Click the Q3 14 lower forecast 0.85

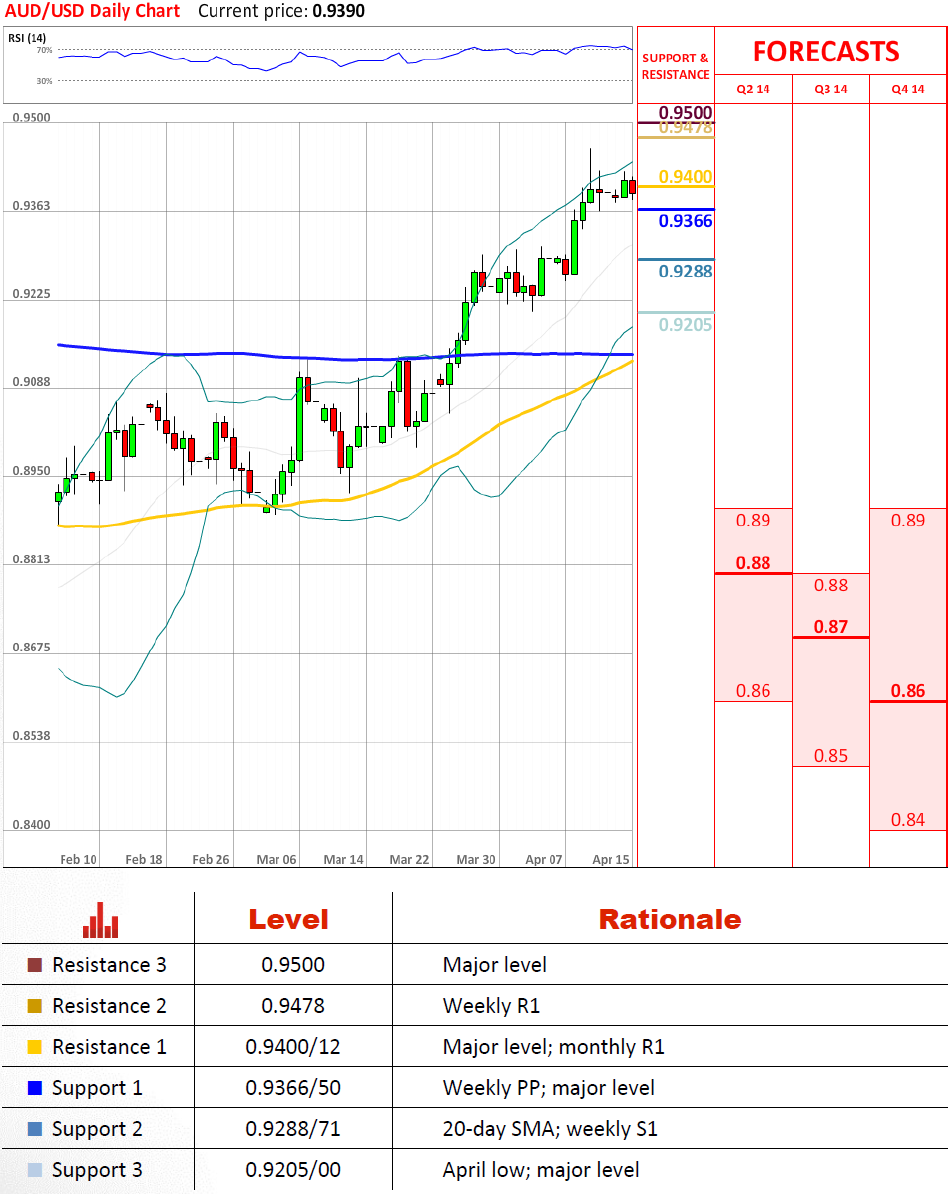point(830,755)
